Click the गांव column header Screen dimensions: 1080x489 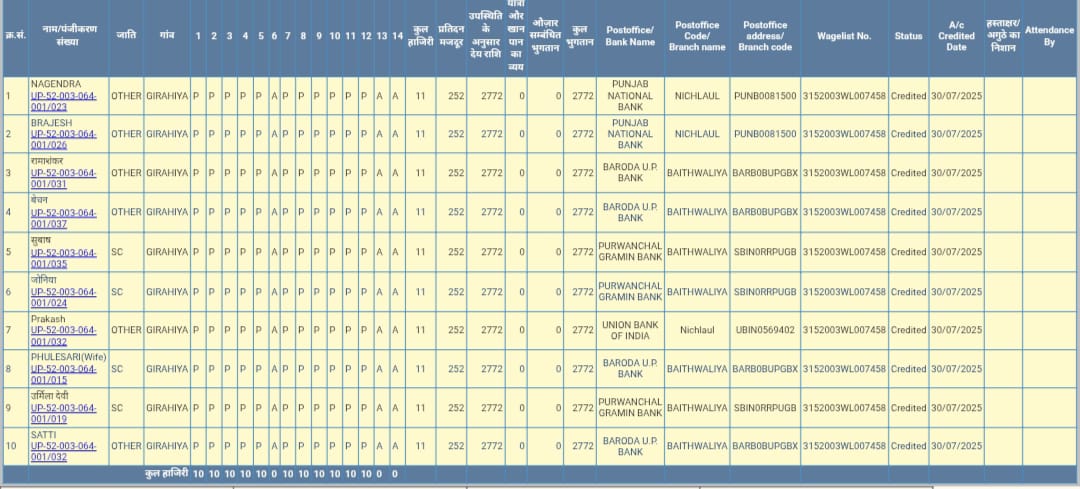166,36
